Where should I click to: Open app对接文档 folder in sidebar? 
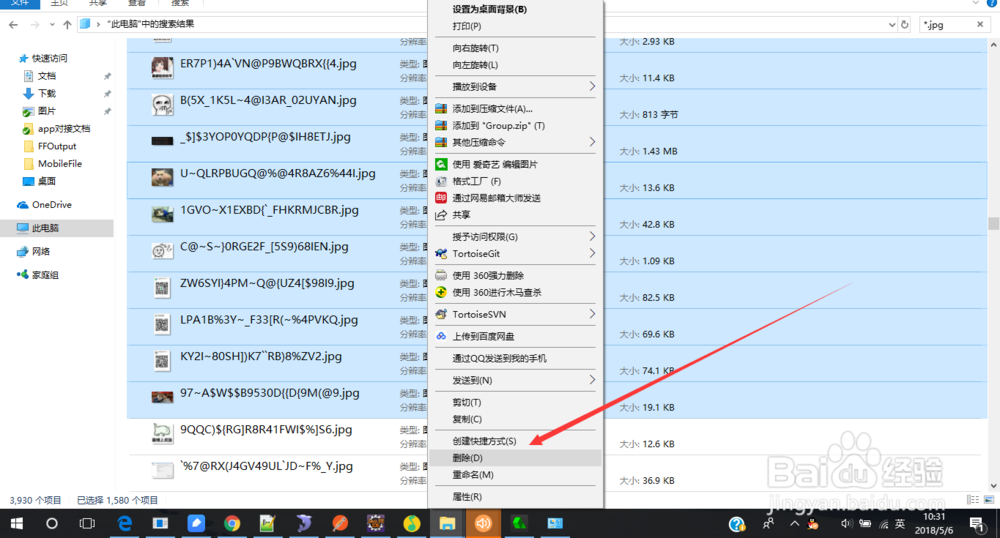coord(64,129)
